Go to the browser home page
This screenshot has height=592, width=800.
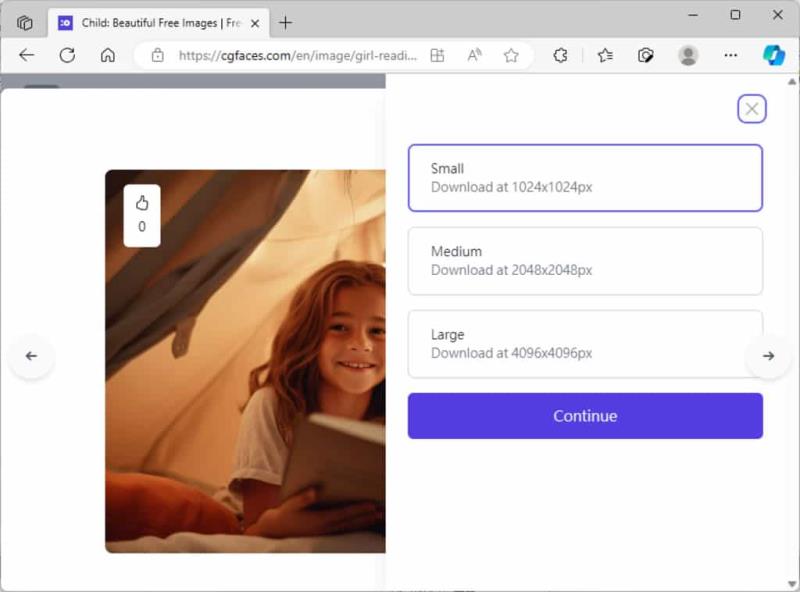pos(108,55)
